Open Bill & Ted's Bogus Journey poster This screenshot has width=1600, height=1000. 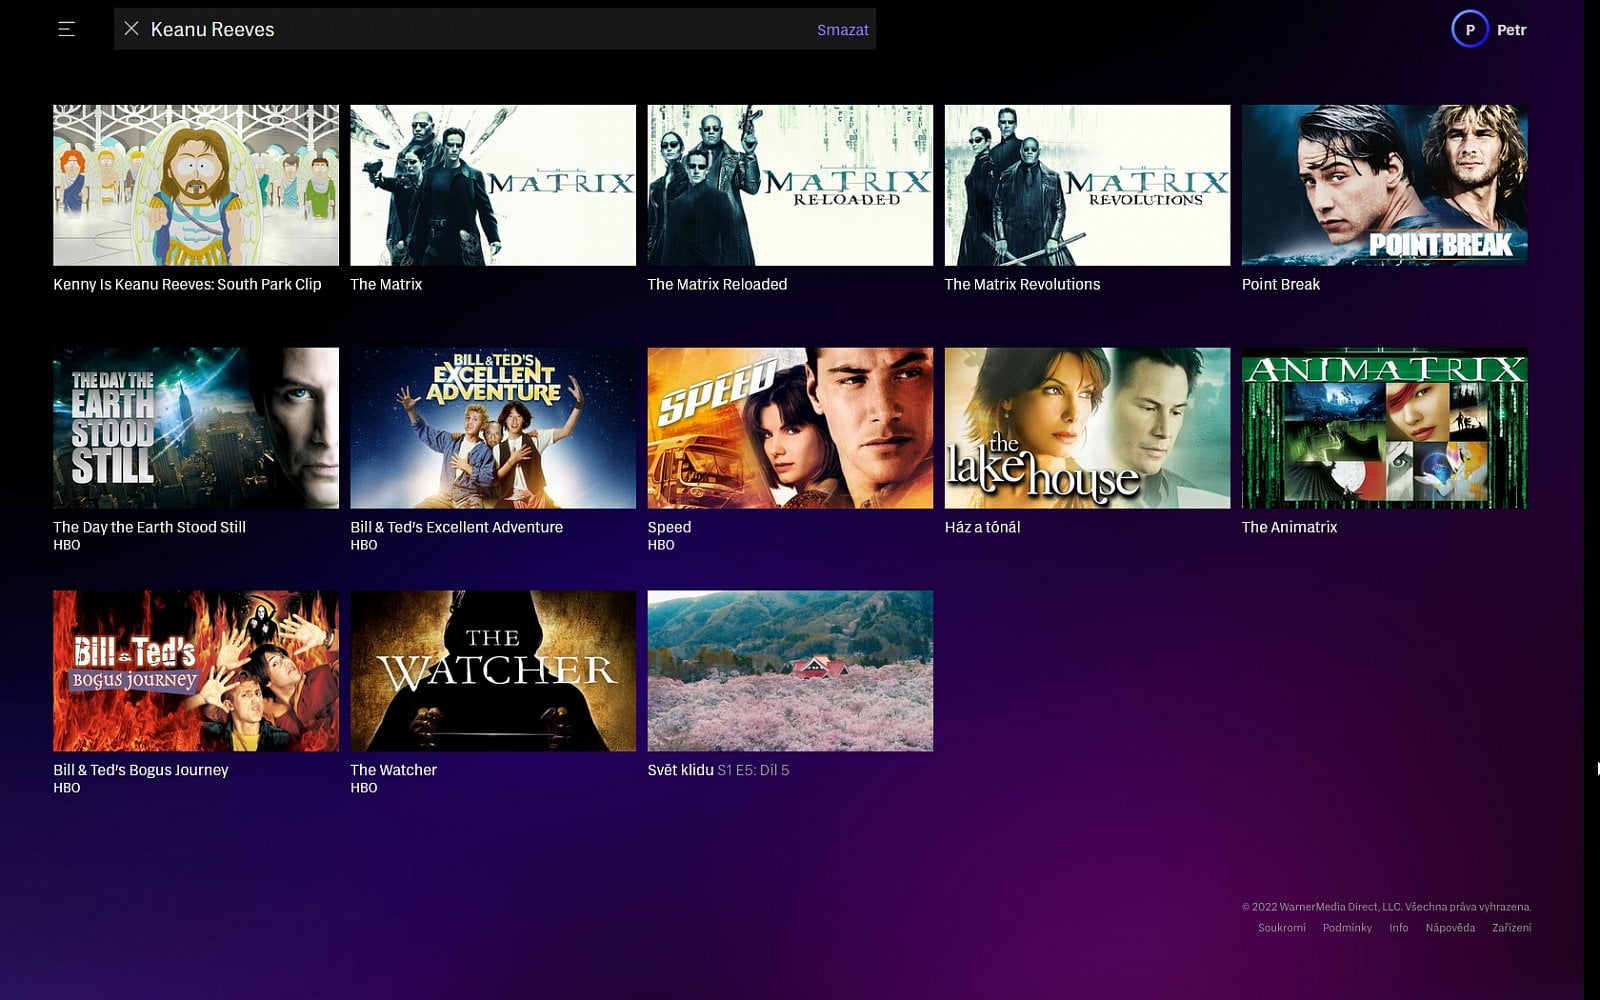tap(196, 671)
